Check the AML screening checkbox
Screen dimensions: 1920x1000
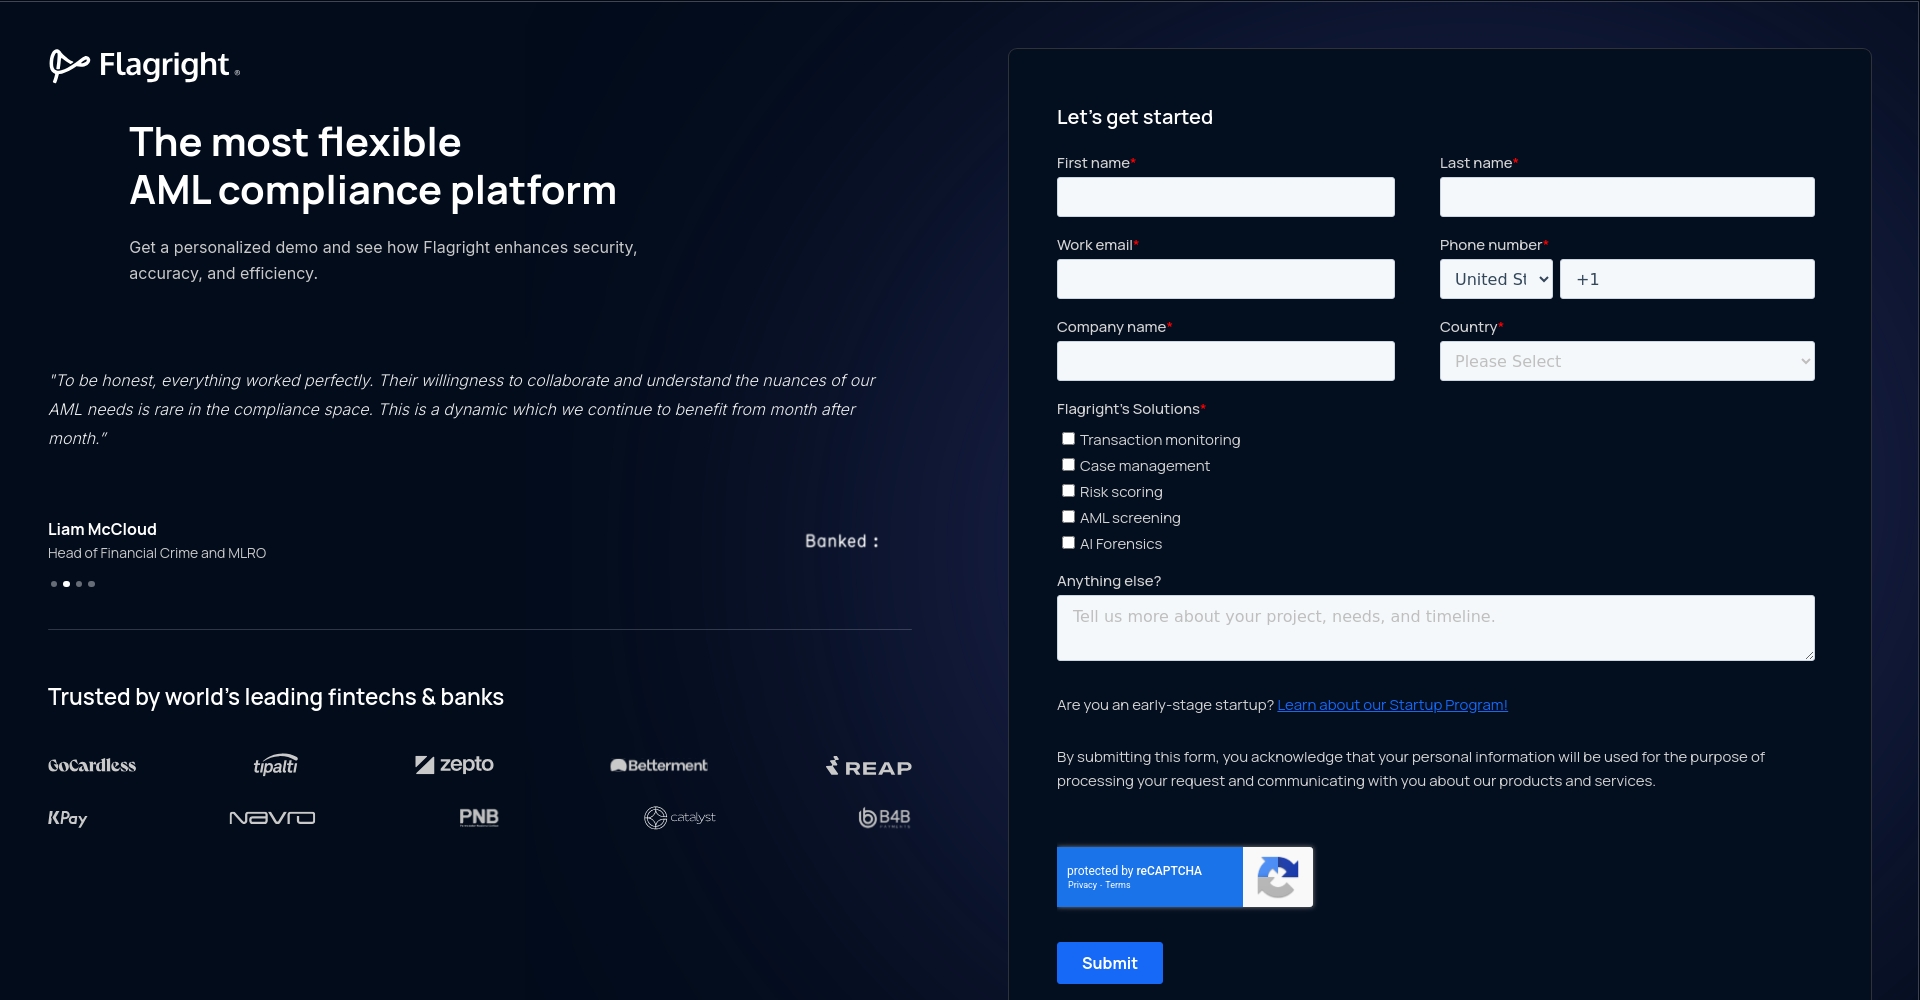tap(1068, 517)
